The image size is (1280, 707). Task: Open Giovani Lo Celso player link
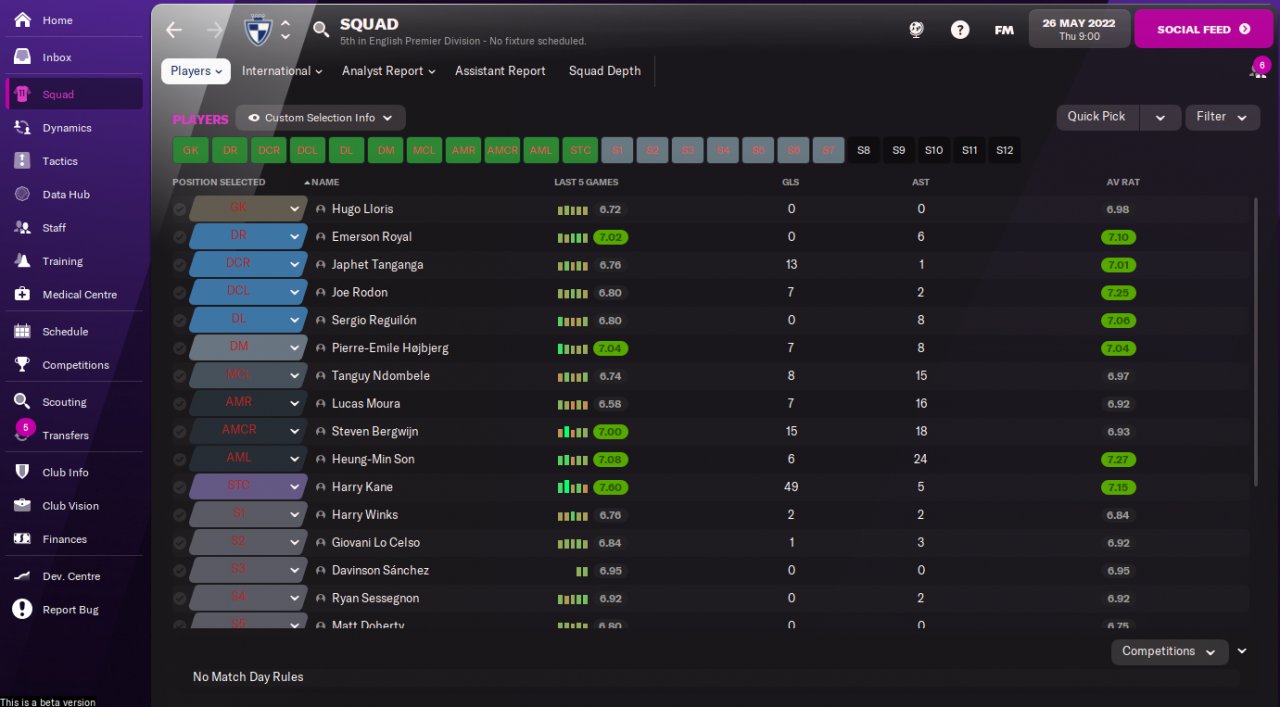375,543
